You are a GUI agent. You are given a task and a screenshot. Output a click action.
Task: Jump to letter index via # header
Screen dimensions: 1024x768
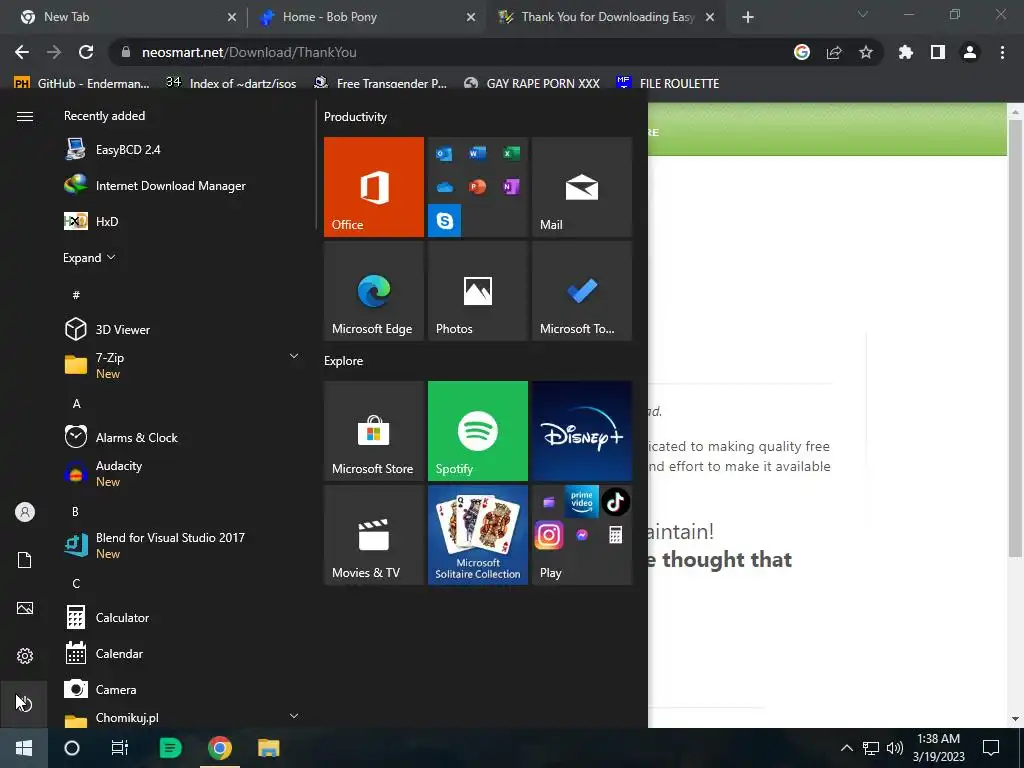tap(76, 295)
